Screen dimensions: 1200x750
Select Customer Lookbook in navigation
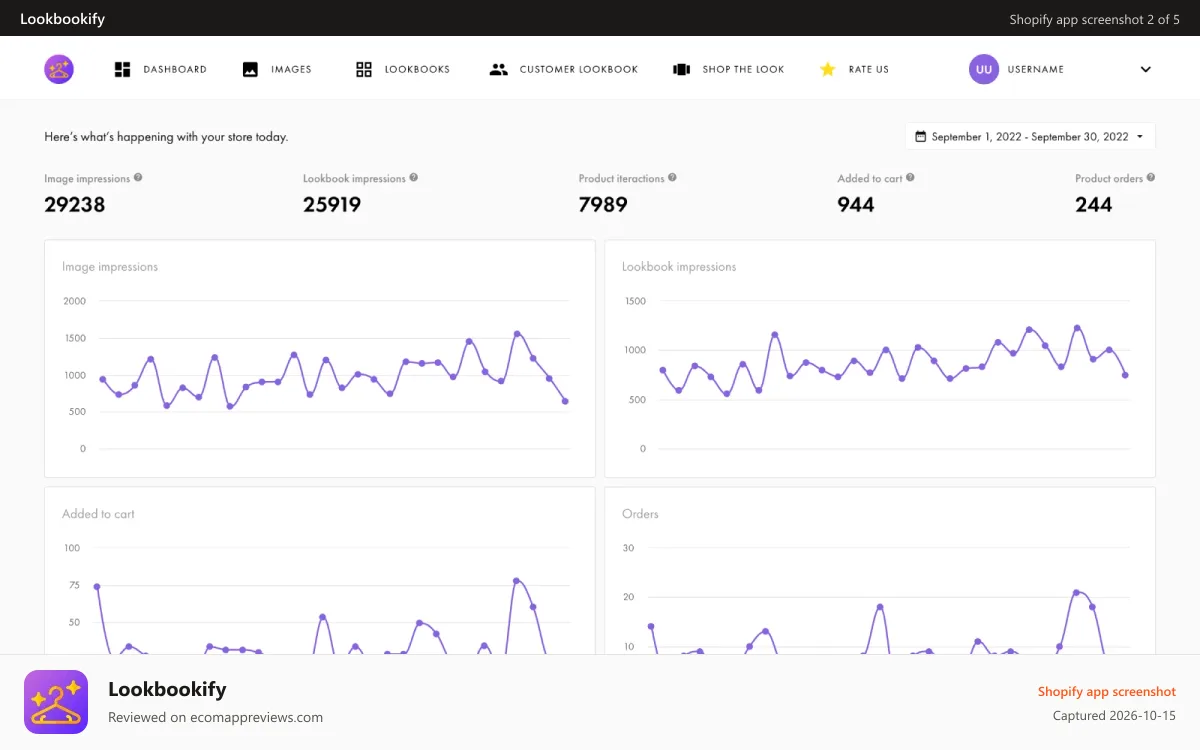tap(564, 69)
